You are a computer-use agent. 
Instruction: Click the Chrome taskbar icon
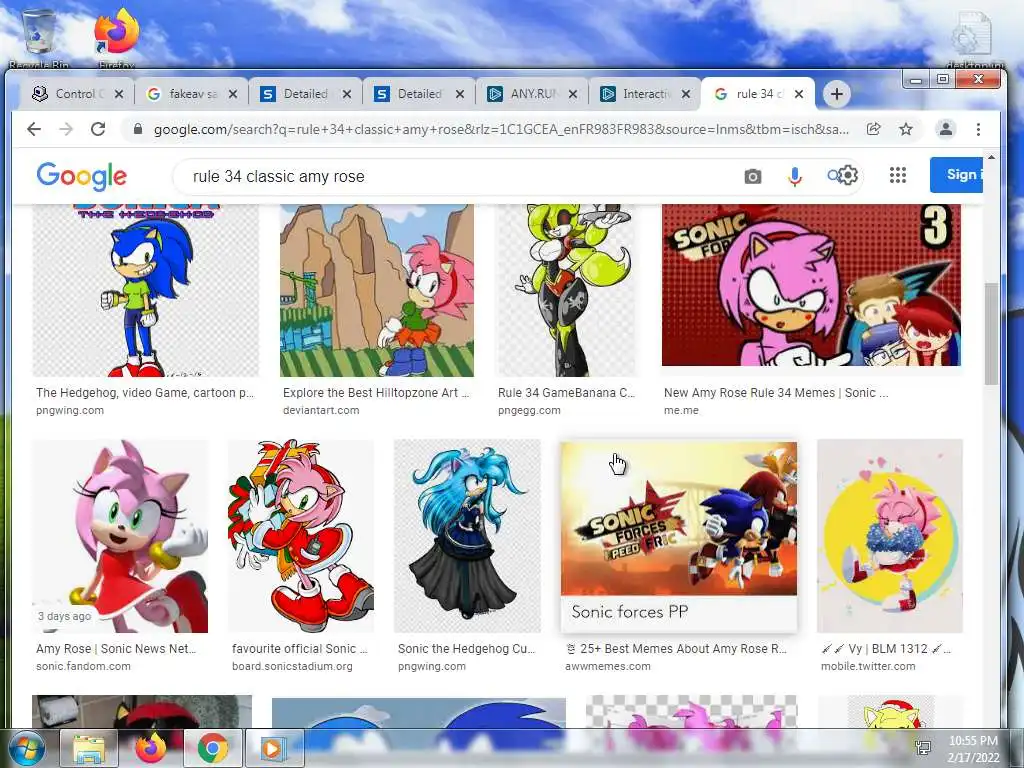point(212,748)
